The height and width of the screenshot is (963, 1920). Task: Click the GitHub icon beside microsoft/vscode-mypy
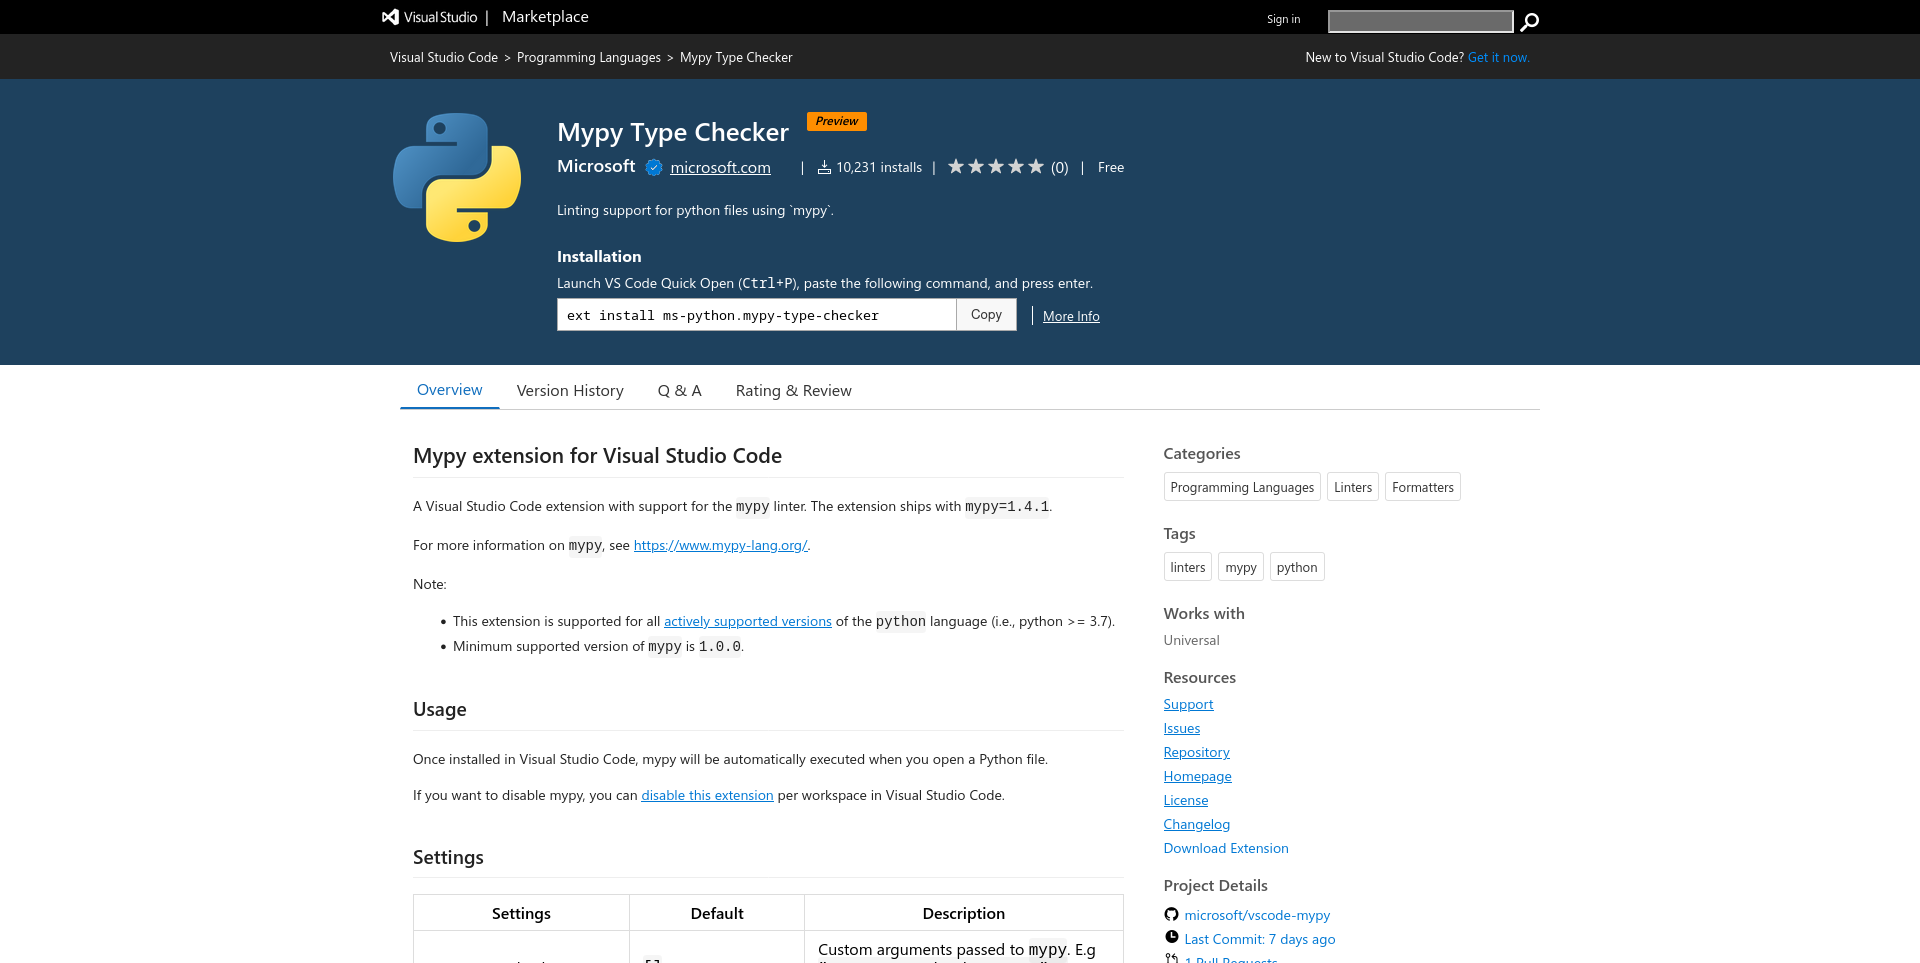pos(1171,914)
